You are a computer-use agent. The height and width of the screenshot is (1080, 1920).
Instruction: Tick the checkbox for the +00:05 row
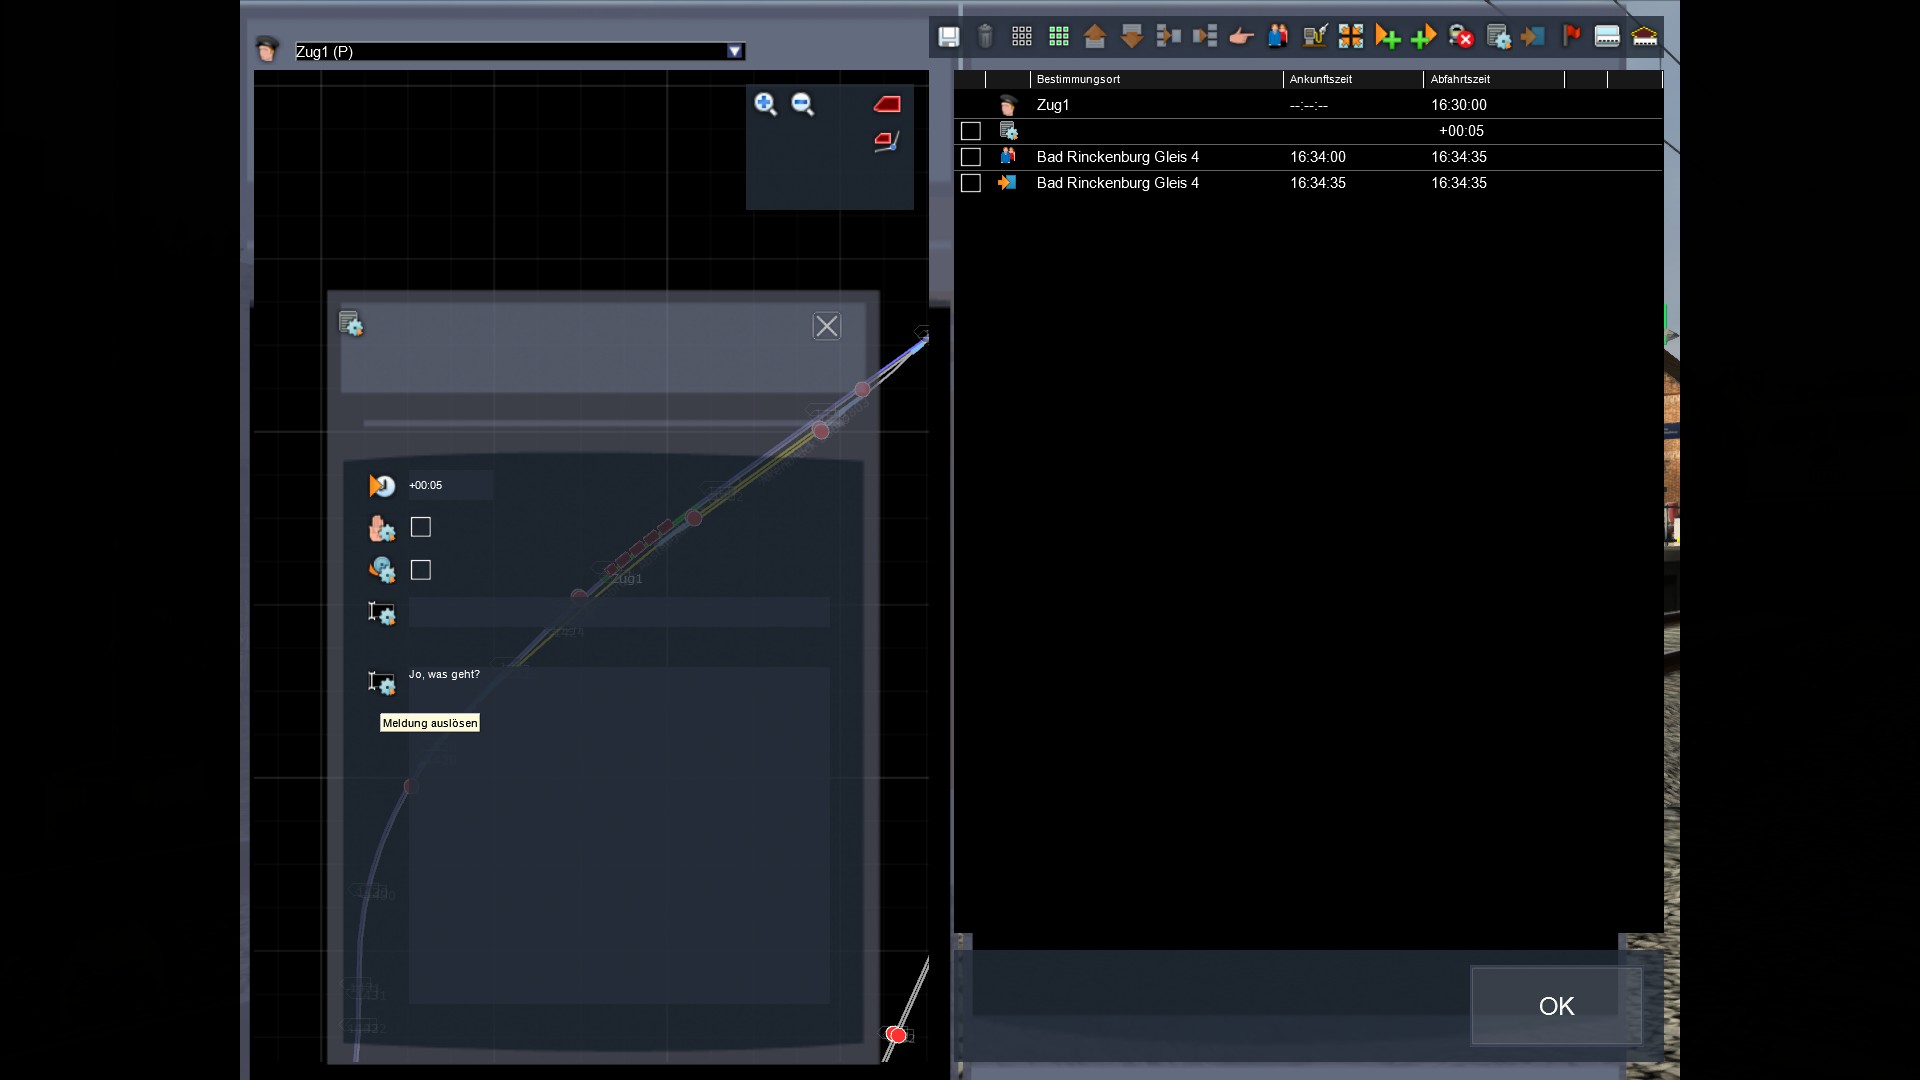pos(971,131)
